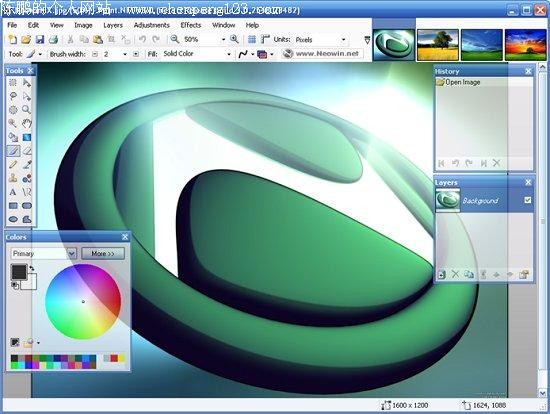This screenshot has width=550, height=414.
Task: Select the Pencil tool
Action: (13, 165)
